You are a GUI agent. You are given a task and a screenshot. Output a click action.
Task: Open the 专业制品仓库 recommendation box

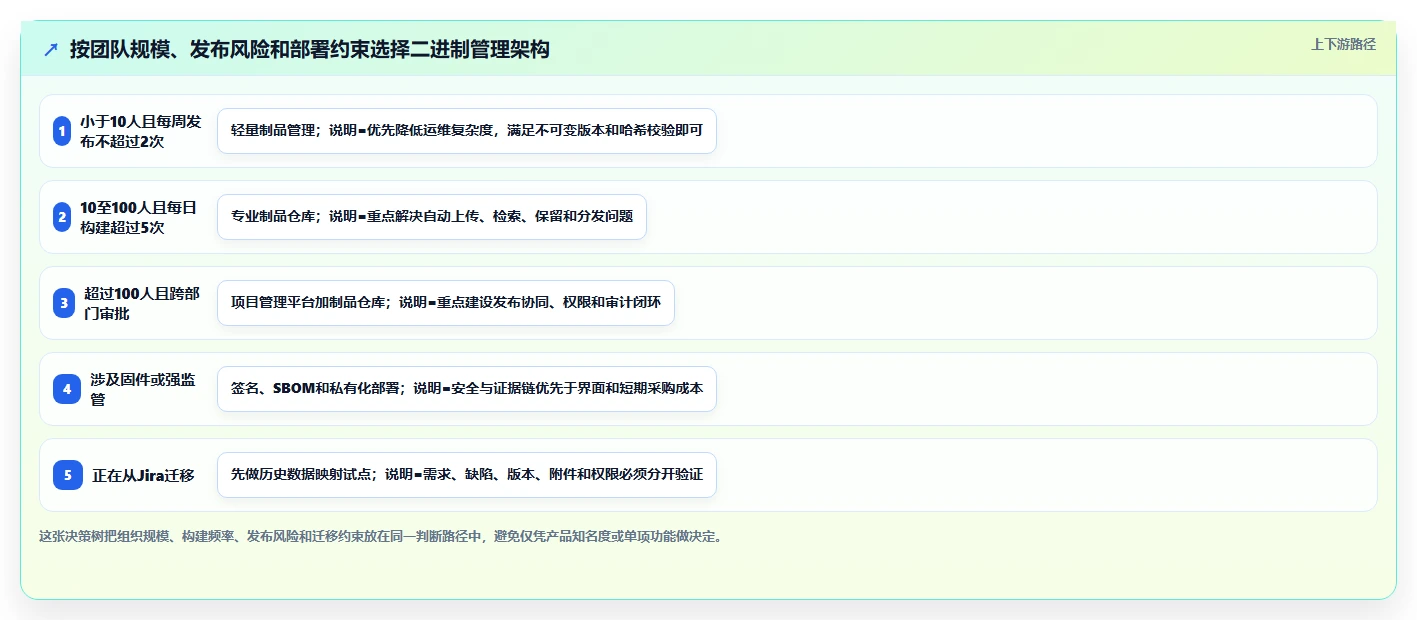[x=432, y=217]
